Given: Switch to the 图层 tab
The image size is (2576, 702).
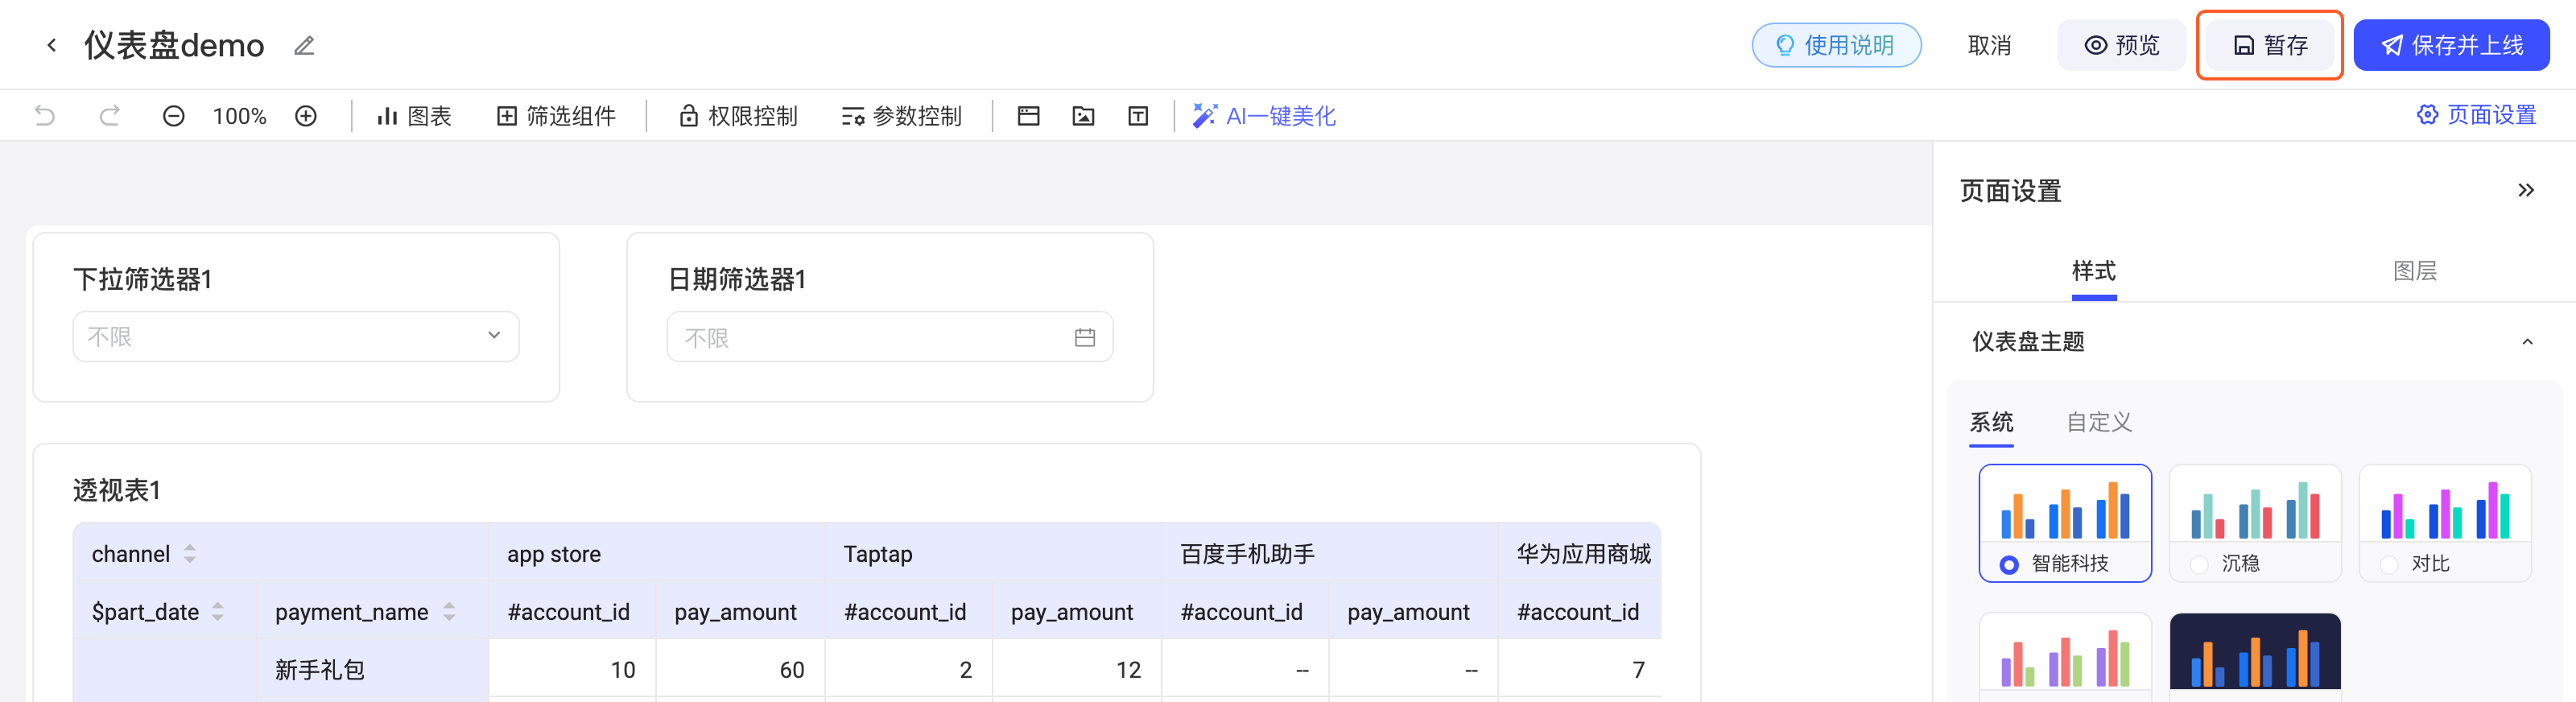Looking at the screenshot, I should tap(2415, 271).
